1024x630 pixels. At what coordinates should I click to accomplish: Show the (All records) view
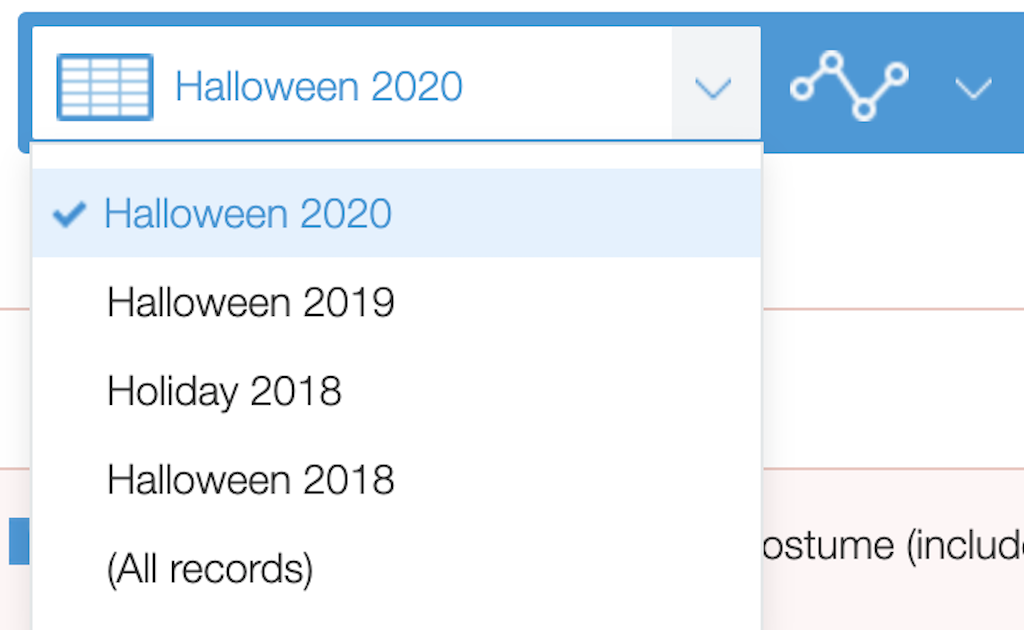coord(209,568)
